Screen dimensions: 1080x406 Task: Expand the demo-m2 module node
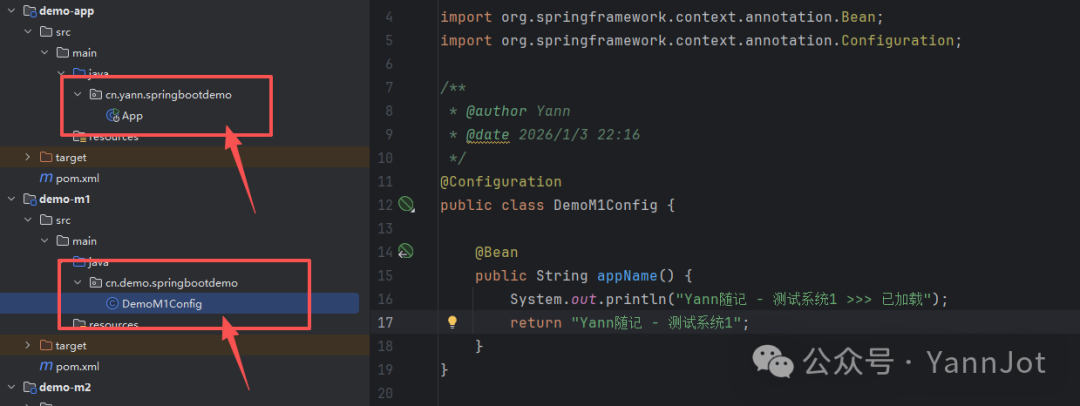pyautogui.click(x=11, y=387)
